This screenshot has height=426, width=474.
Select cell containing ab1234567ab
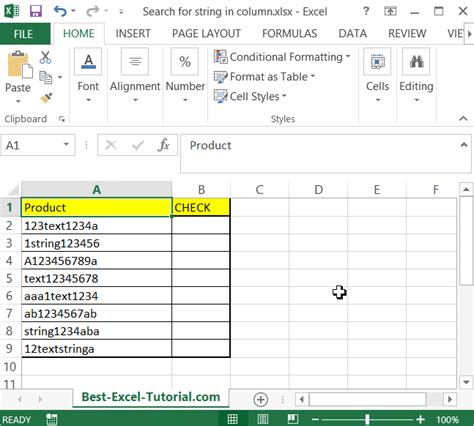coord(97,313)
